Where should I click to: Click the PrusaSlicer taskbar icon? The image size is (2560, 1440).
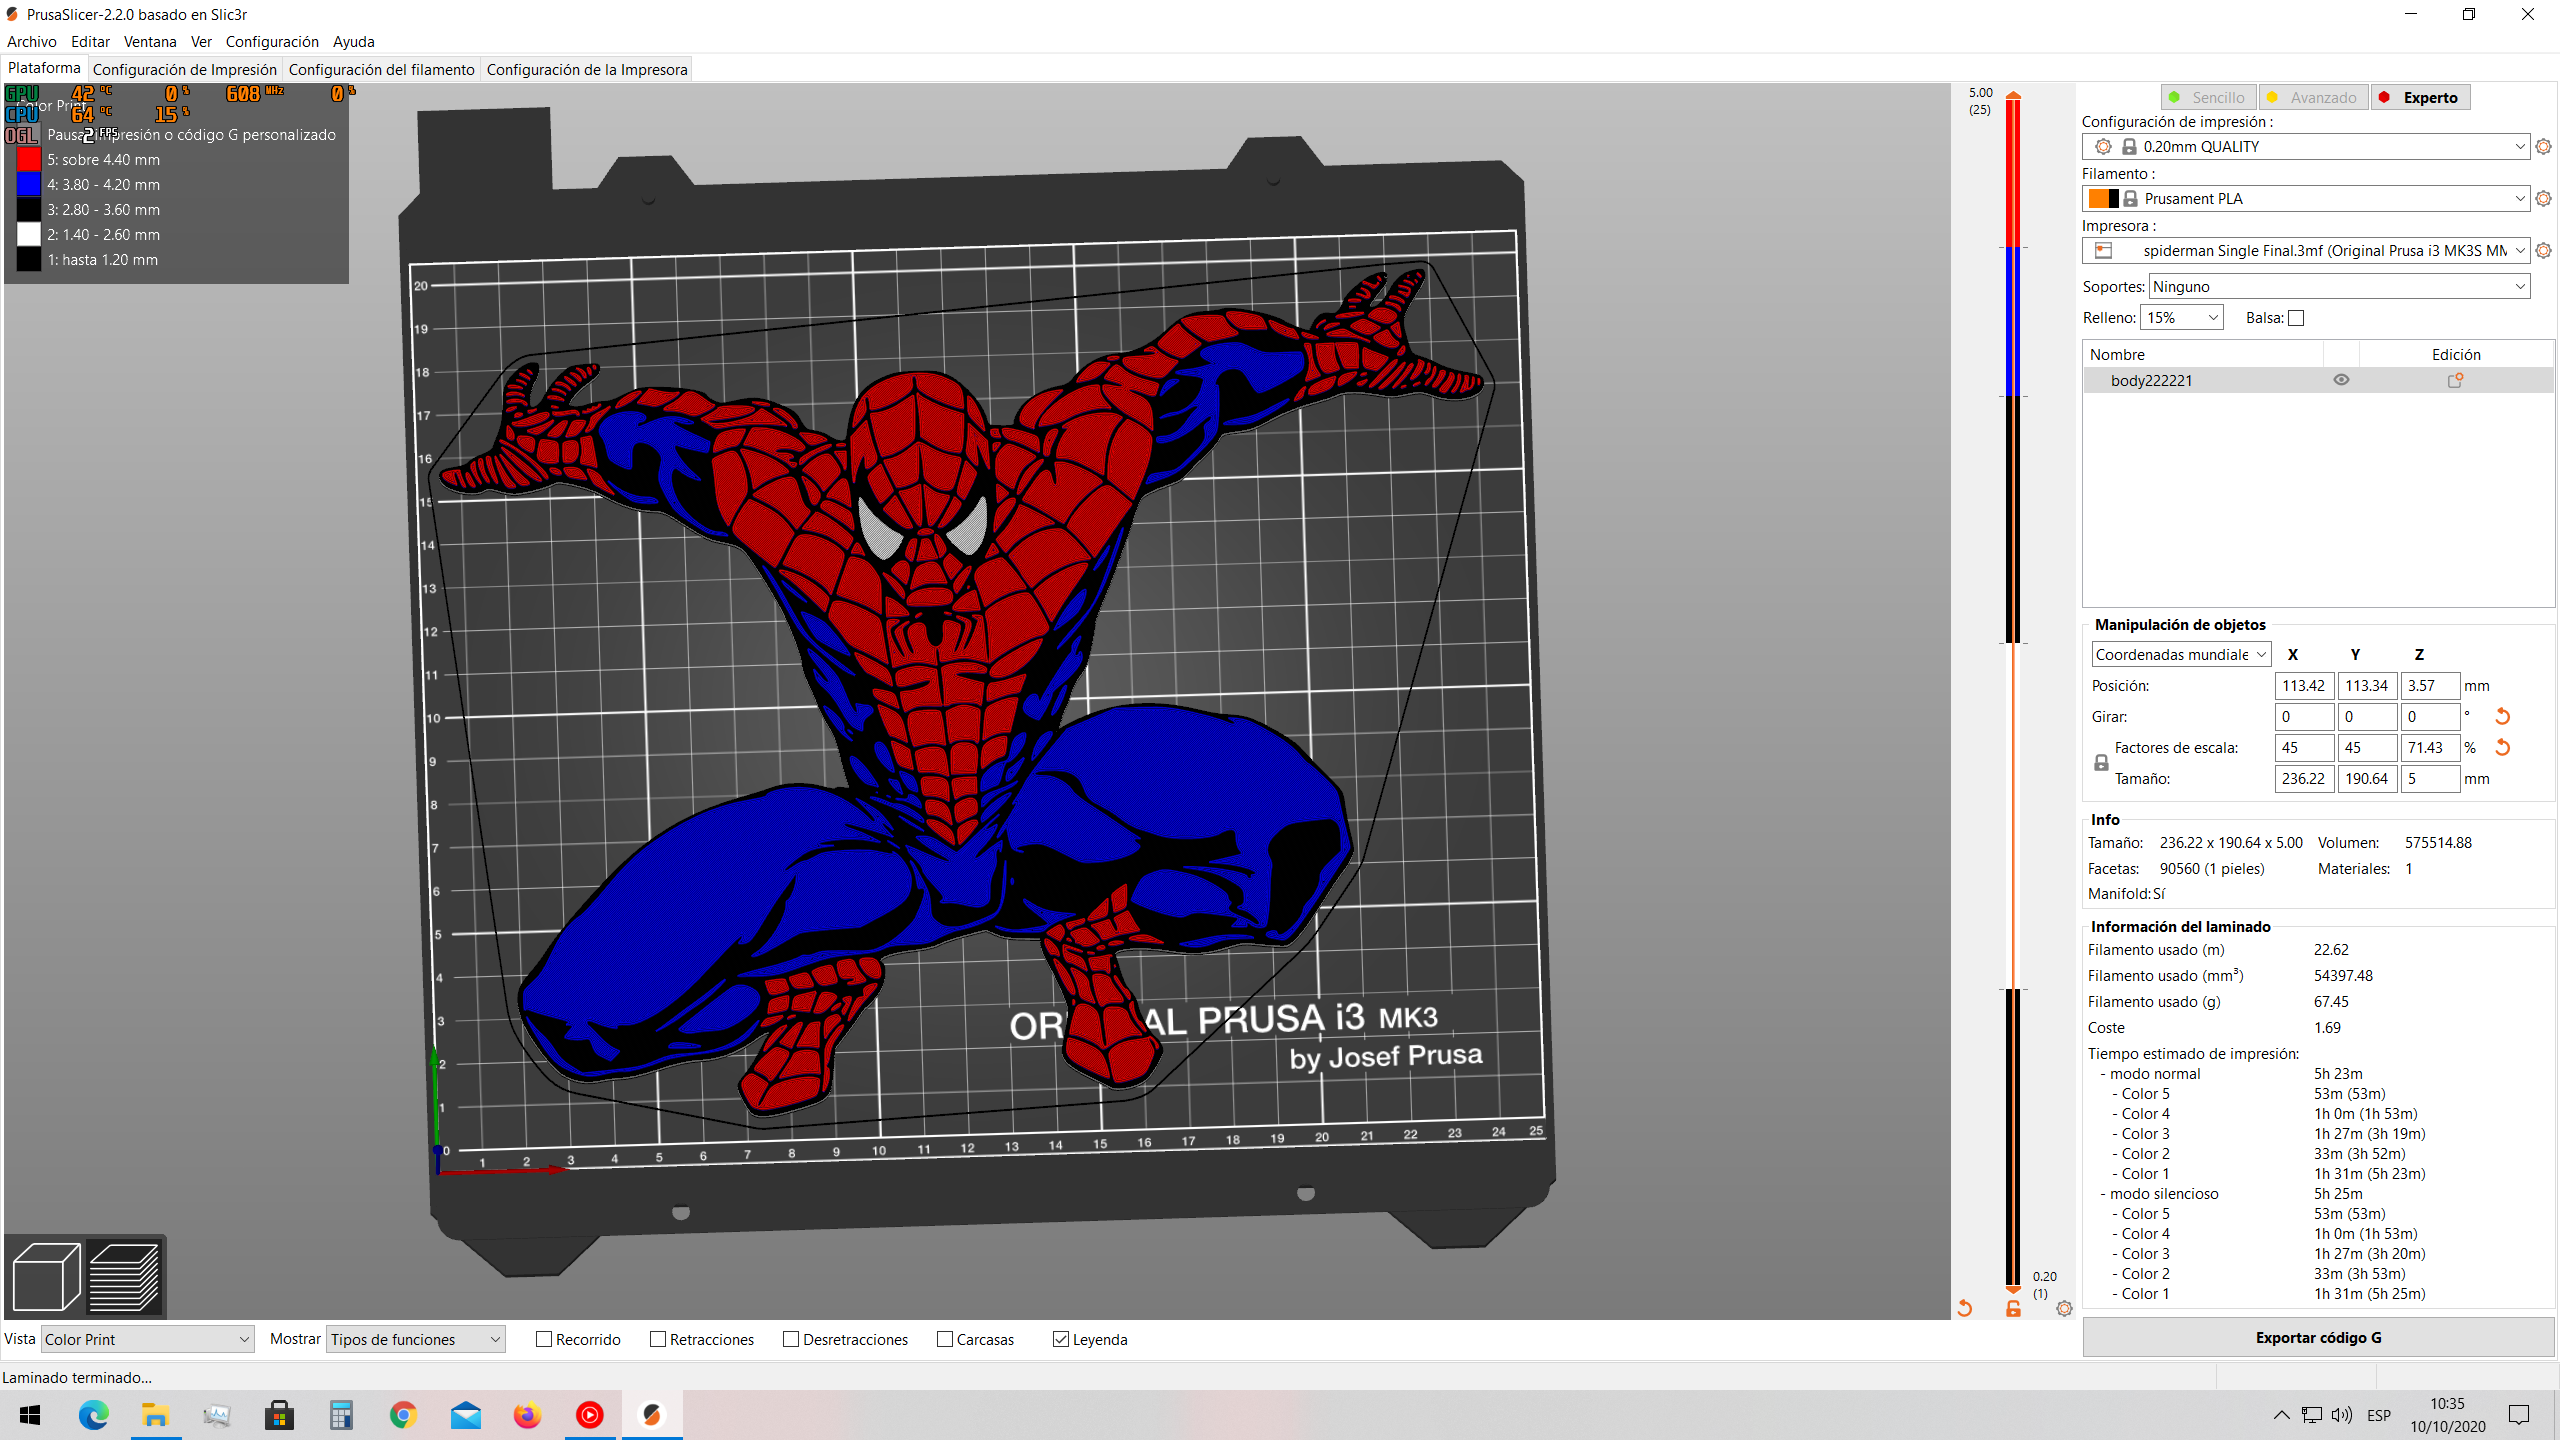(x=652, y=1415)
